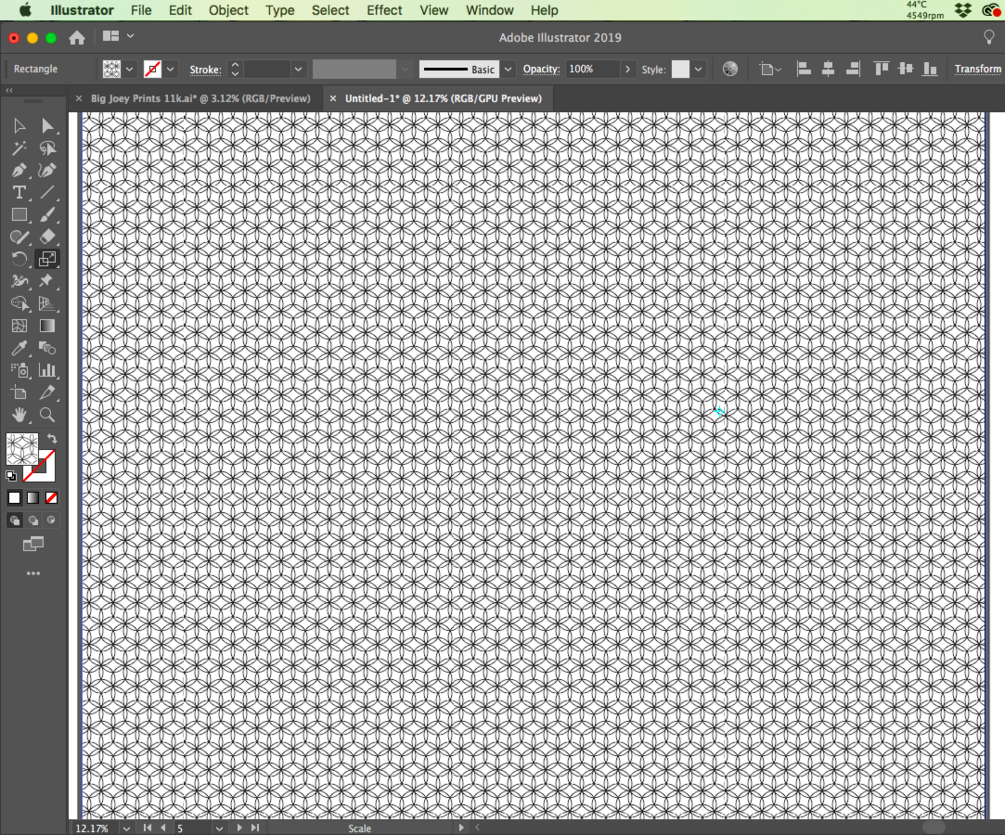Viewport: 1005px width, 835px height.
Task: Open Basic brush definition dropdown
Action: (x=508, y=69)
